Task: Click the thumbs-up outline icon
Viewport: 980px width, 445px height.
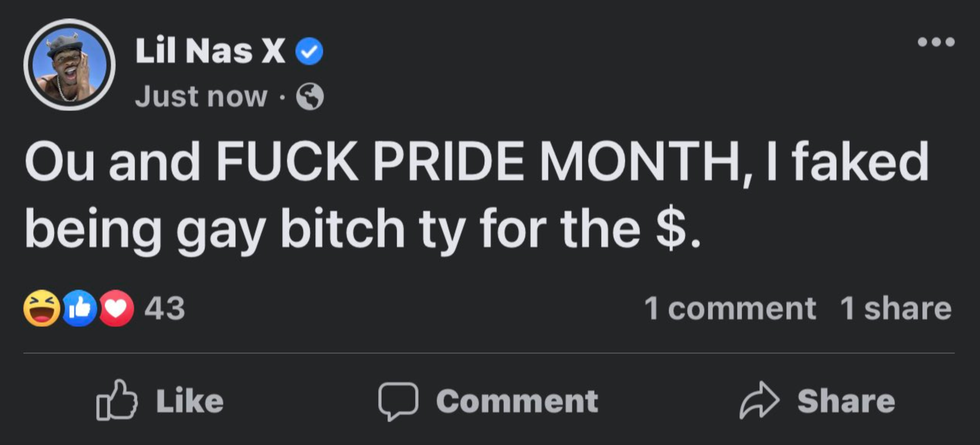Action: (x=114, y=401)
